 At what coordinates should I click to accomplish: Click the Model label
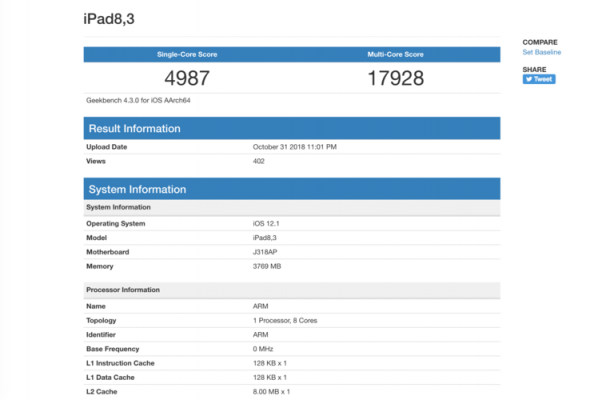tap(96, 238)
